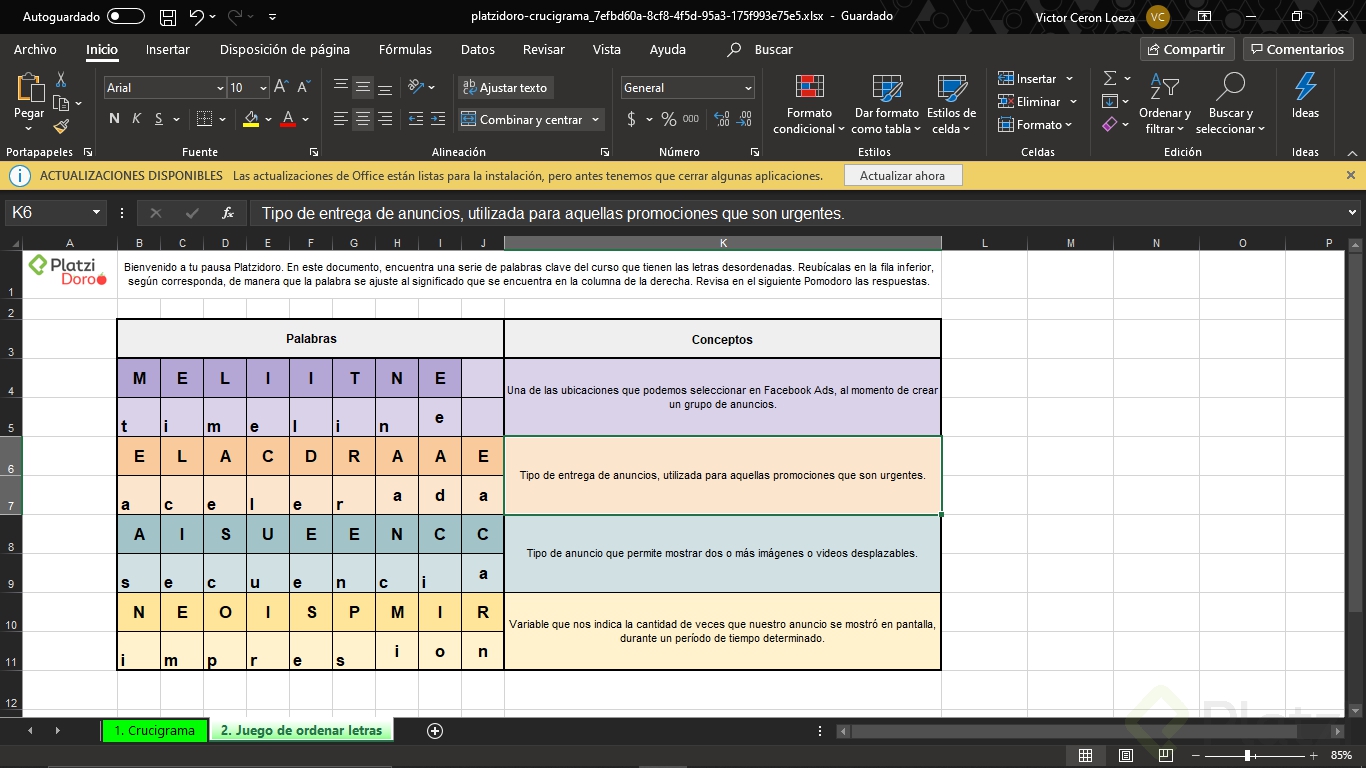Screen dimensions: 1366x768
Task: Click the insert function fx icon
Action: coord(228,213)
